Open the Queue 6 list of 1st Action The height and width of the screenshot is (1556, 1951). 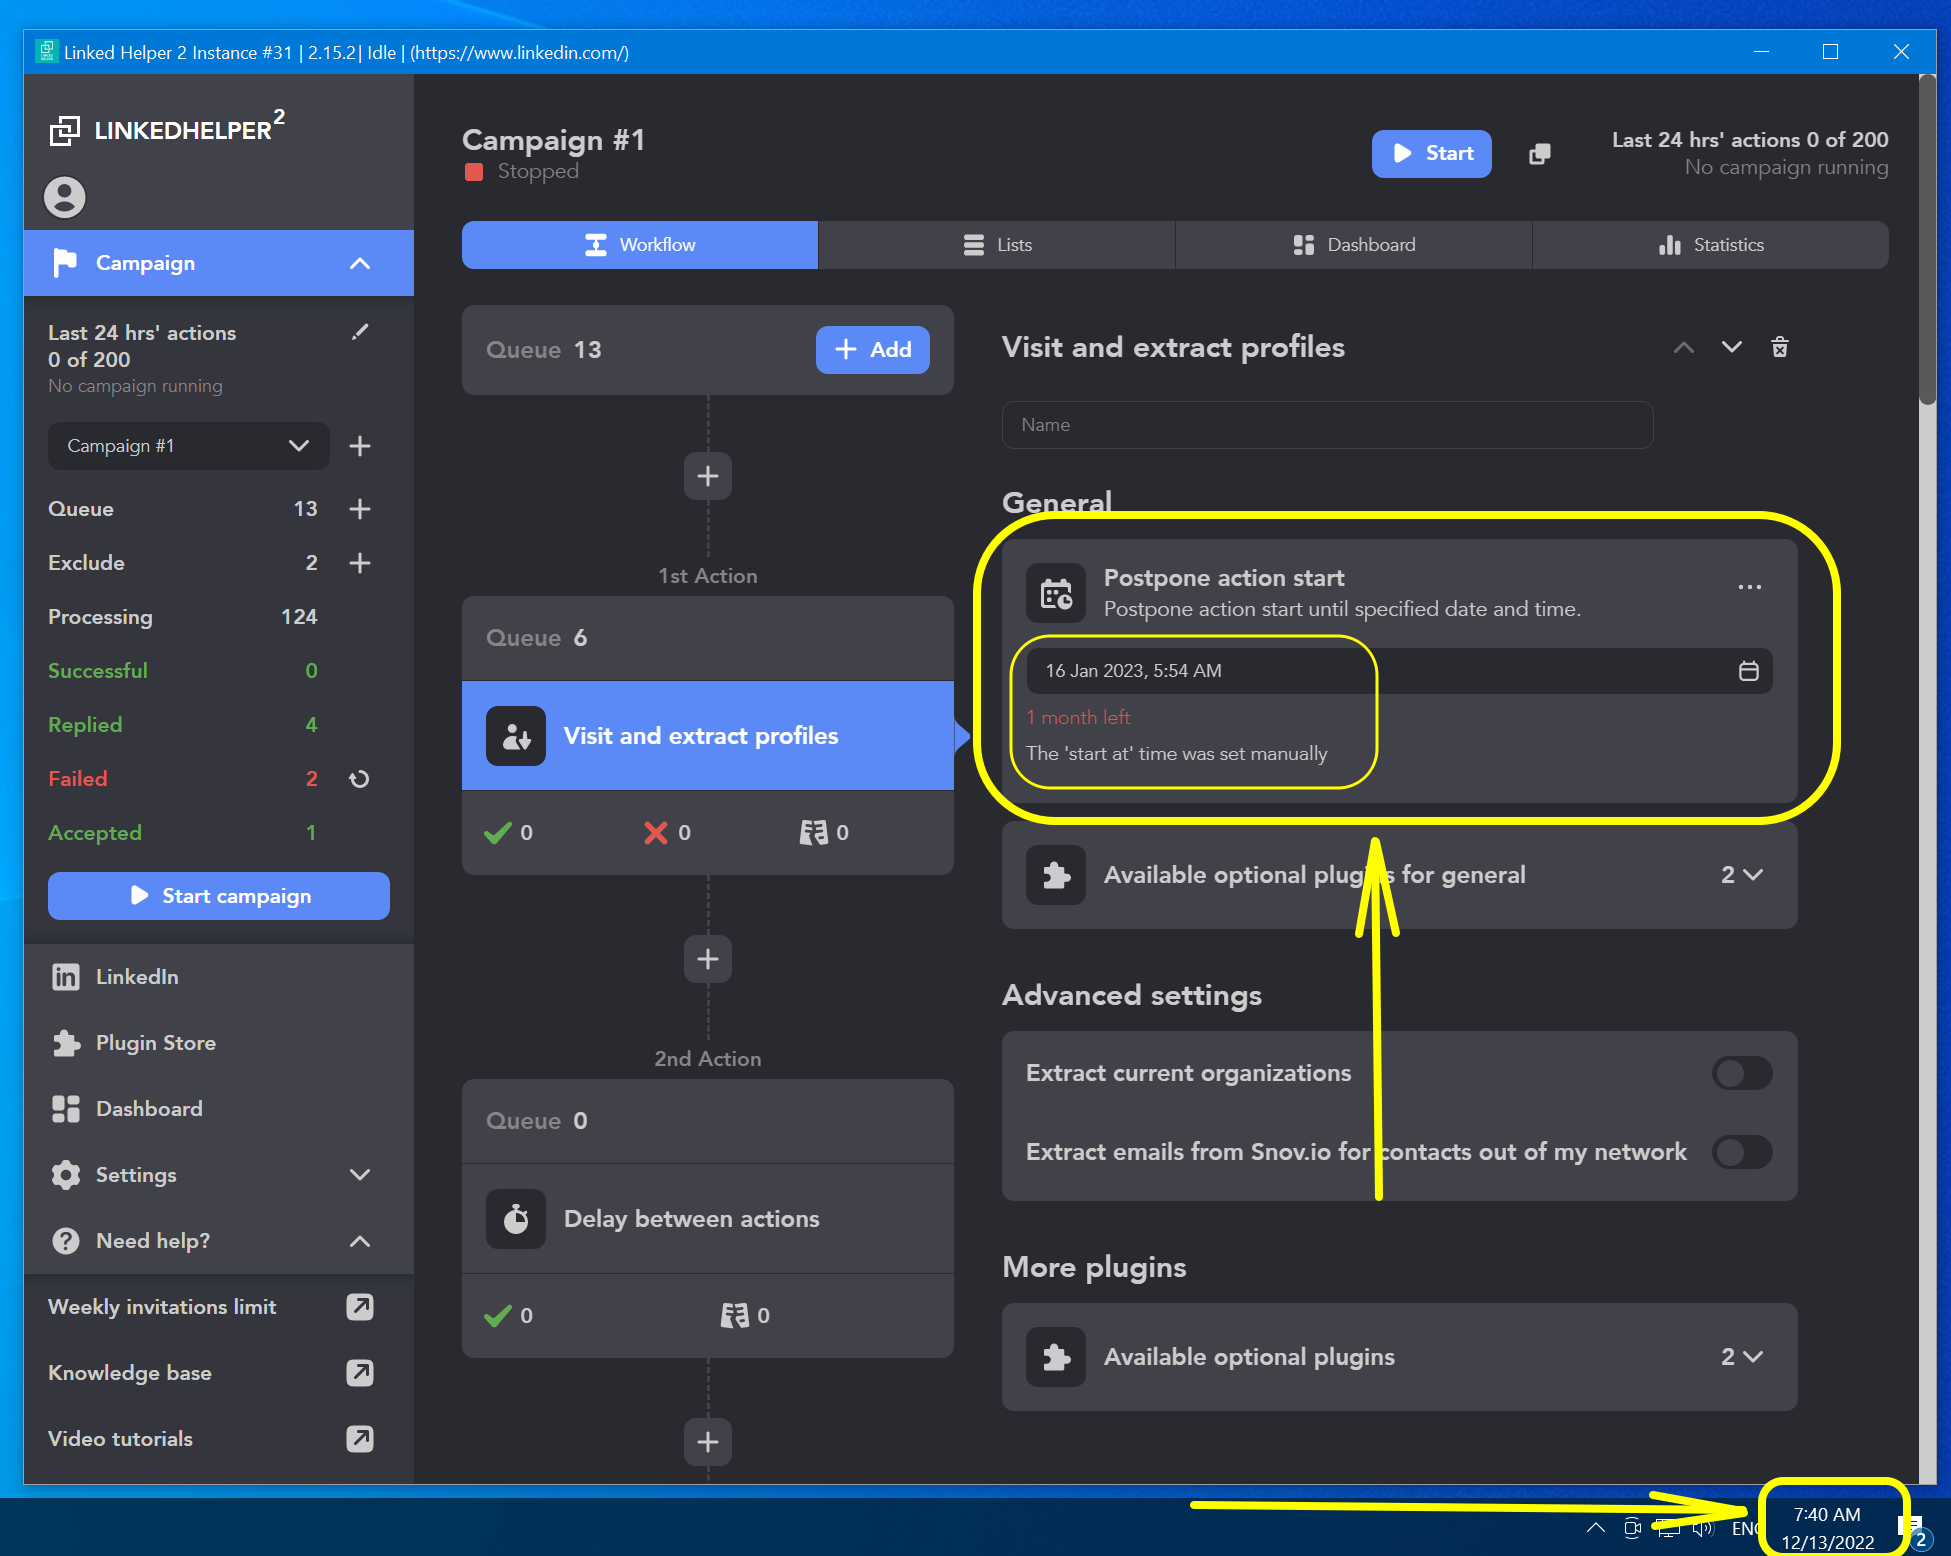click(x=708, y=638)
